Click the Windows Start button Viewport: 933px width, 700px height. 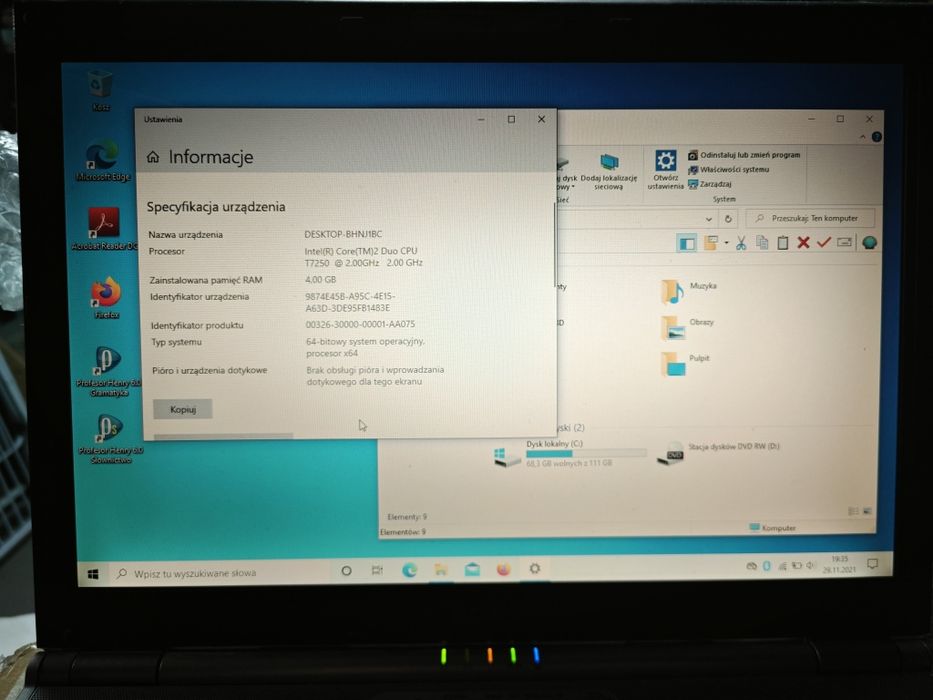click(93, 574)
